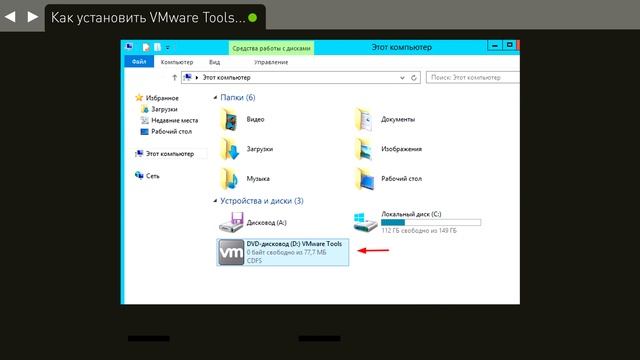Select the Локальный диск (C:) drive icon
The width and height of the screenshot is (640, 360).
[x=365, y=222]
